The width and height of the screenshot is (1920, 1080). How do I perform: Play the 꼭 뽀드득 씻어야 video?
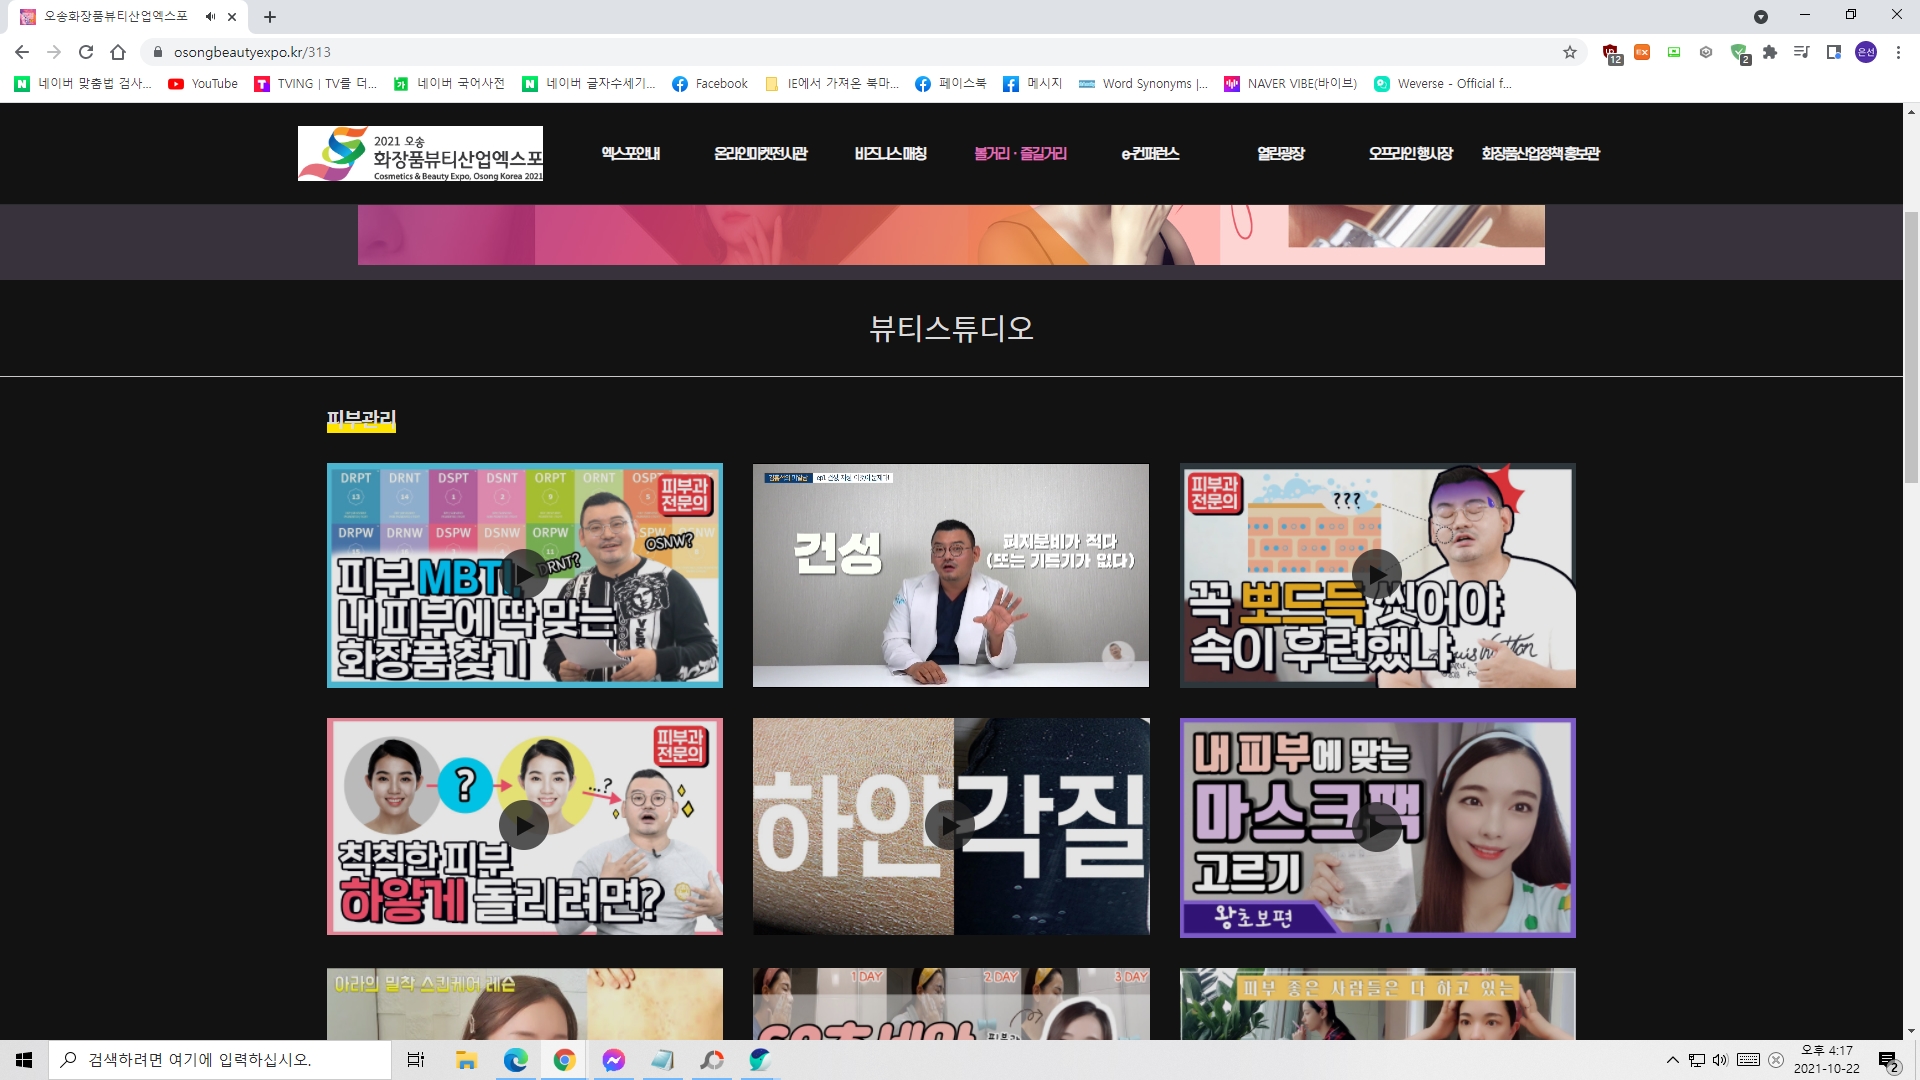coord(1377,575)
